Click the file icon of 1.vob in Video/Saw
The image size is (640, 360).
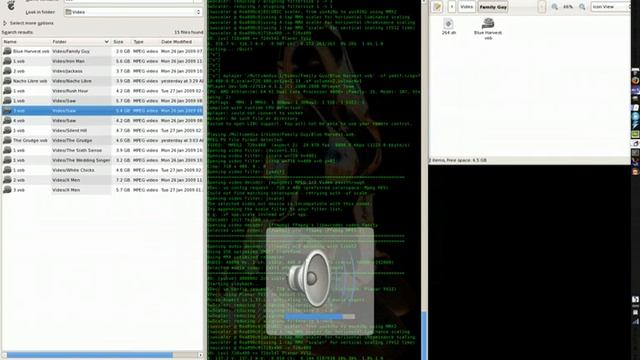tap(7, 100)
